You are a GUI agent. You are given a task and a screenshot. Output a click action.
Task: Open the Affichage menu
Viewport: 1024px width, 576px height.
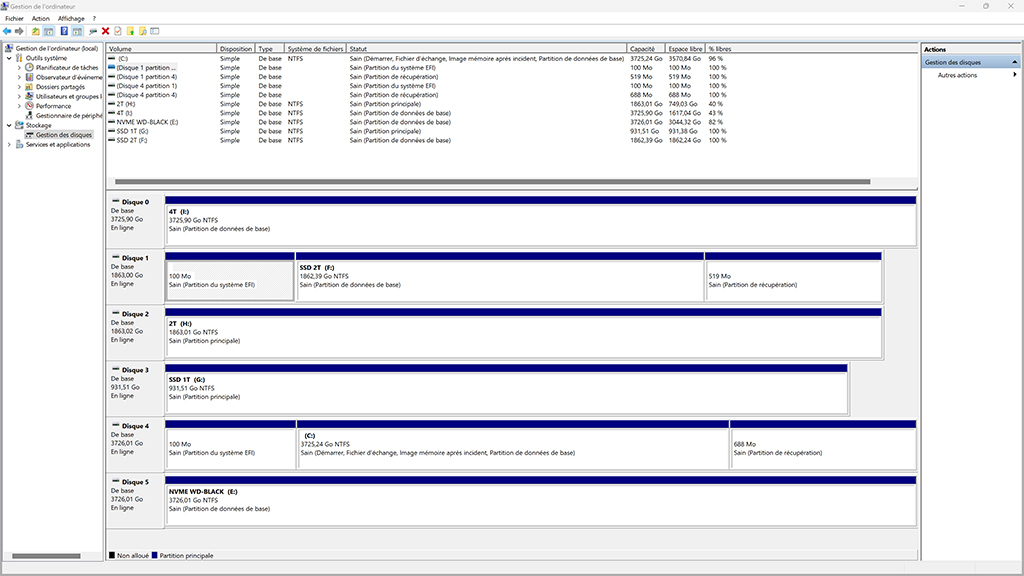(x=71, y=18)
